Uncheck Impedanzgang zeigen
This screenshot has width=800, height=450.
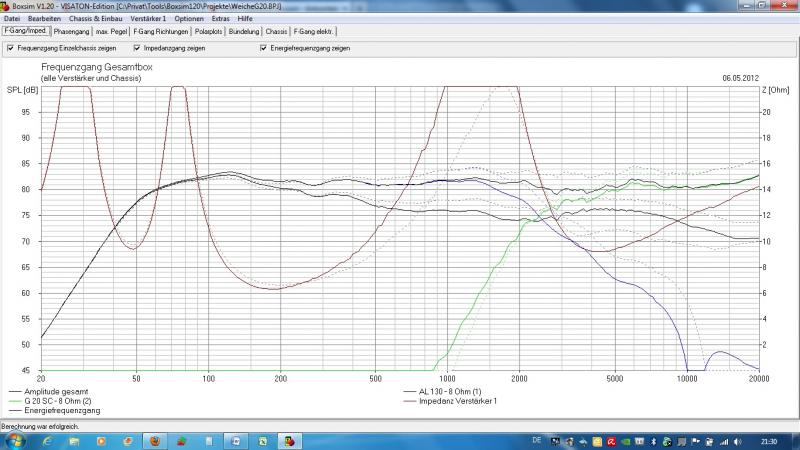(x=137, y=47)
